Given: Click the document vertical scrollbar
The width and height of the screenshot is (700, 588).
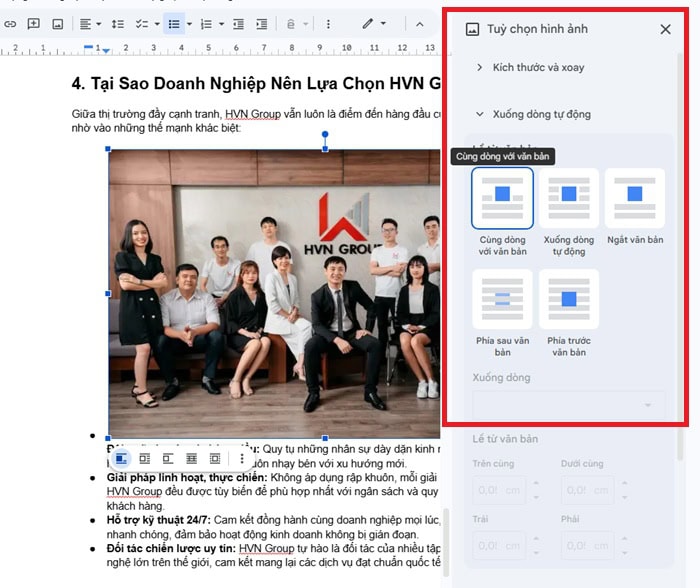Looking at the screenshot, I should click(445, 542).
